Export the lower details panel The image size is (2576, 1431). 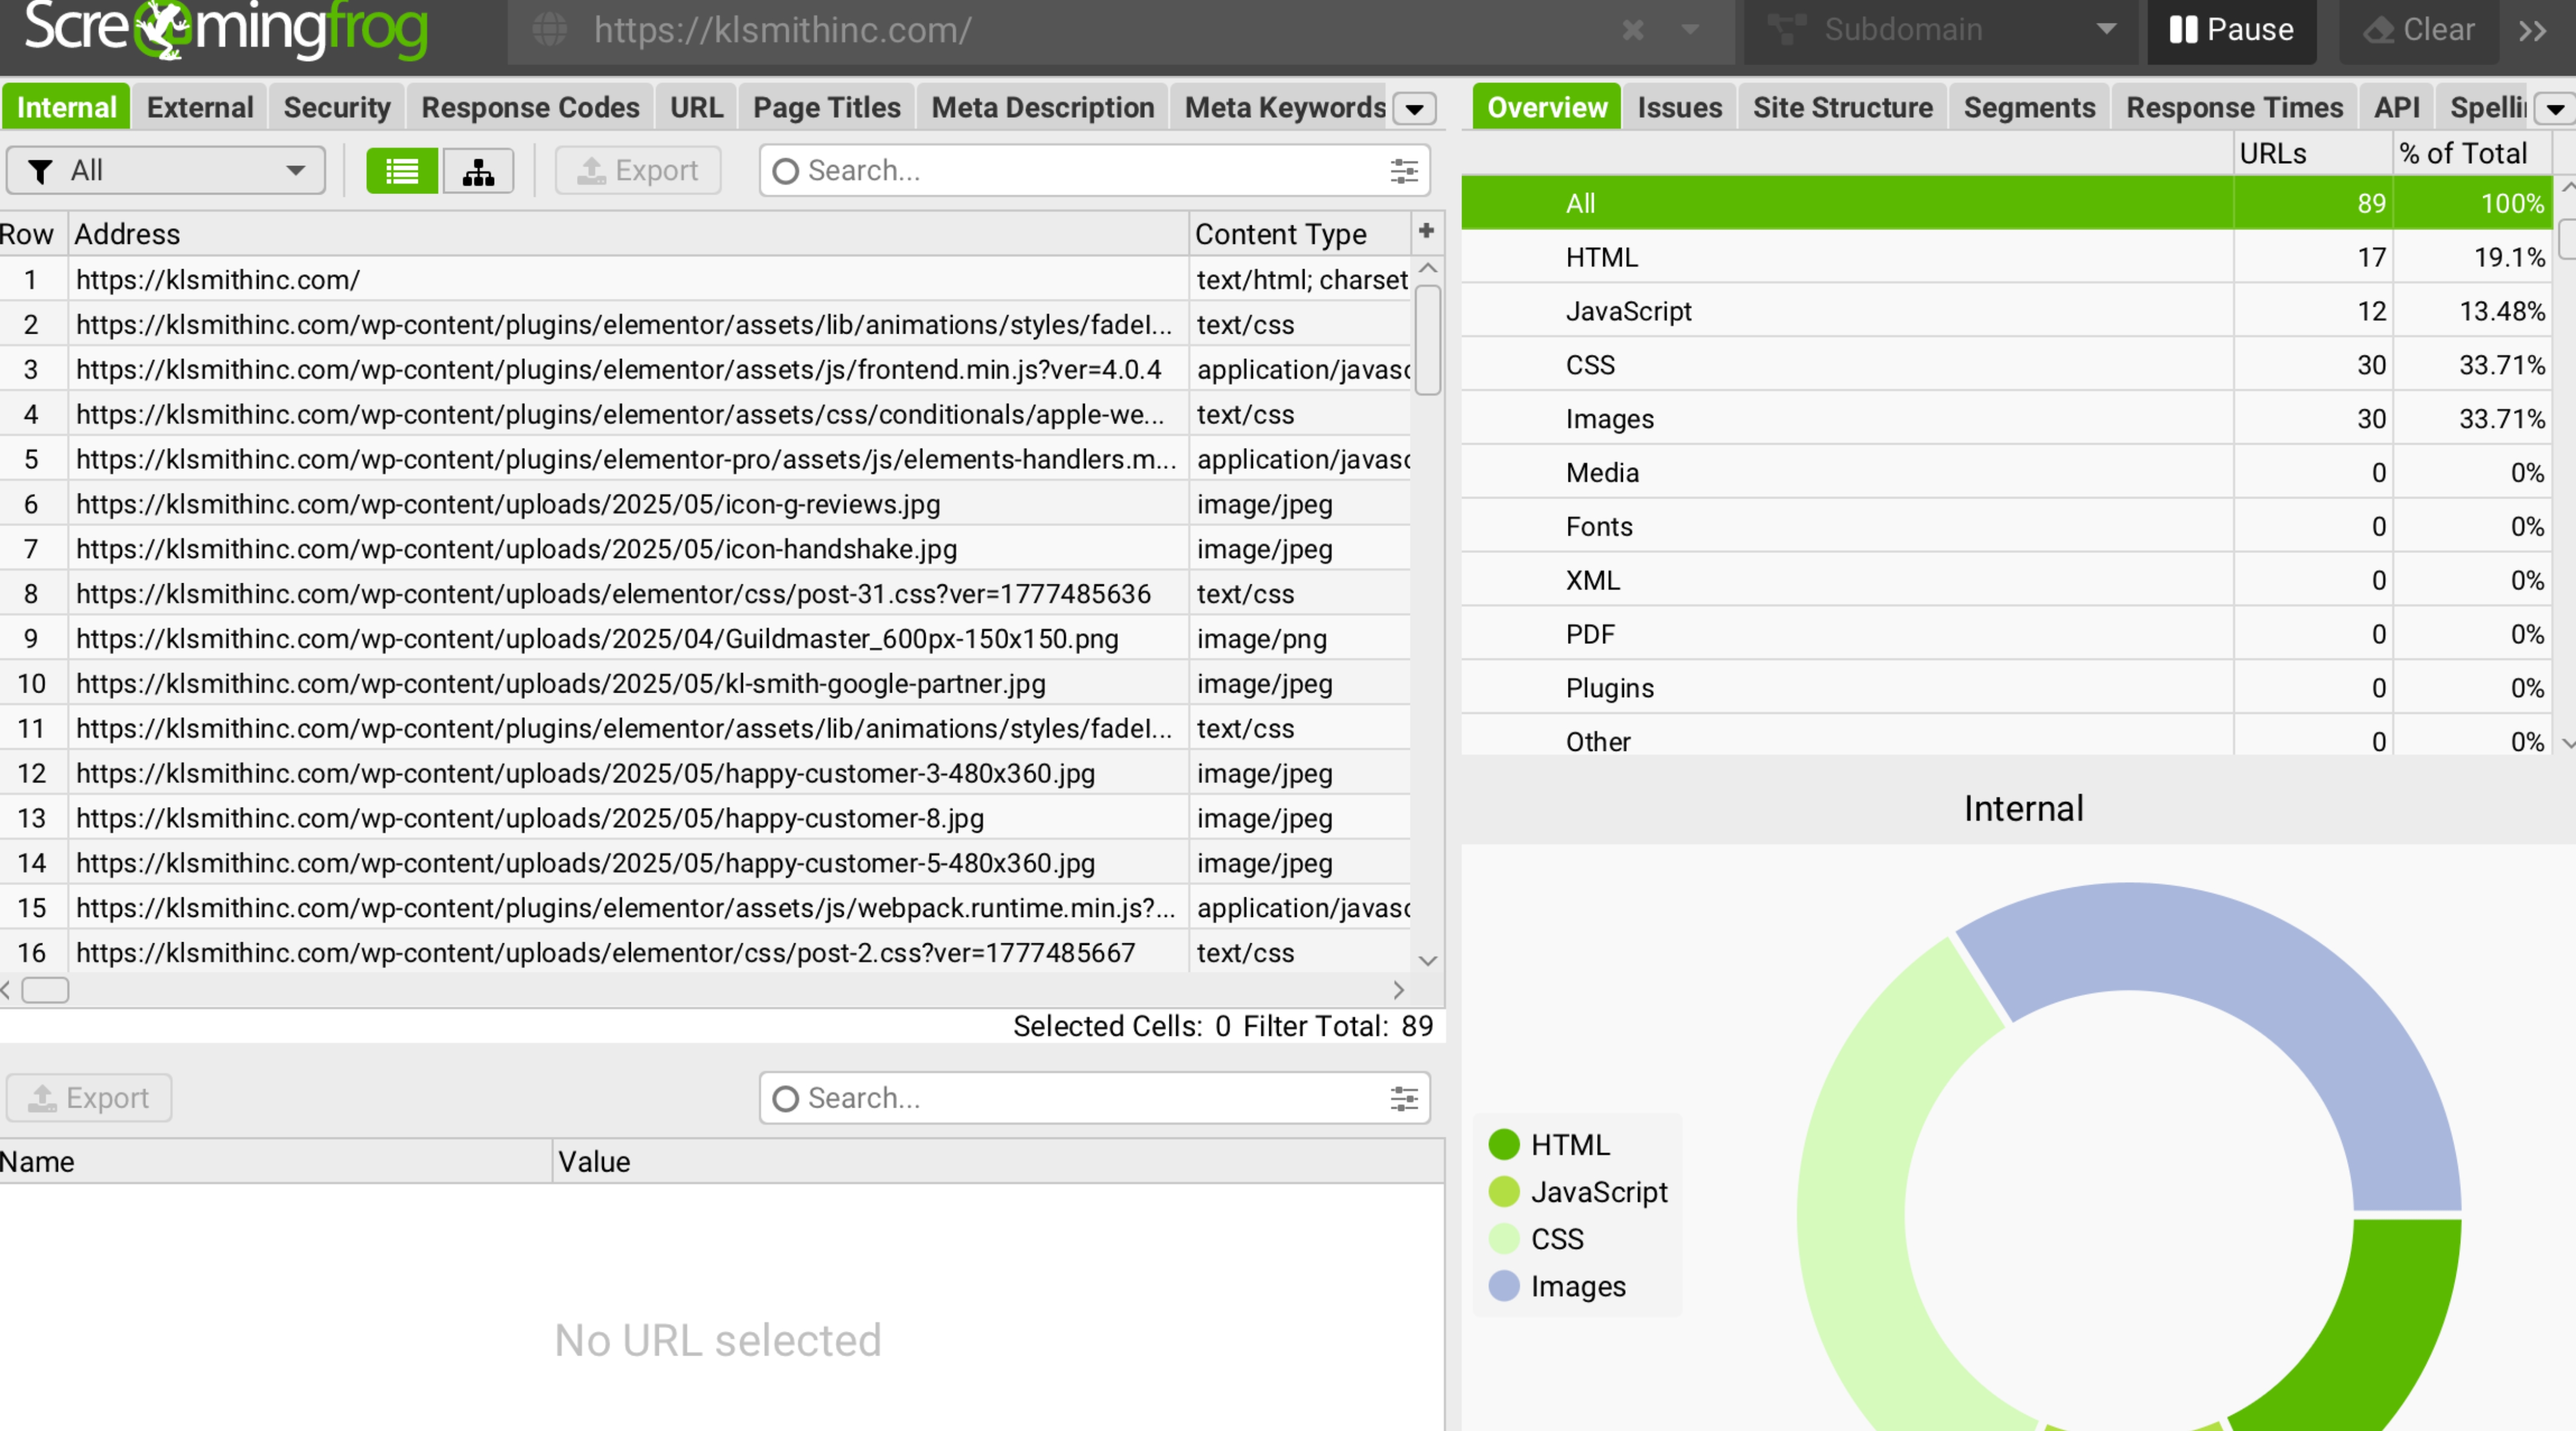coord(89,1098)
